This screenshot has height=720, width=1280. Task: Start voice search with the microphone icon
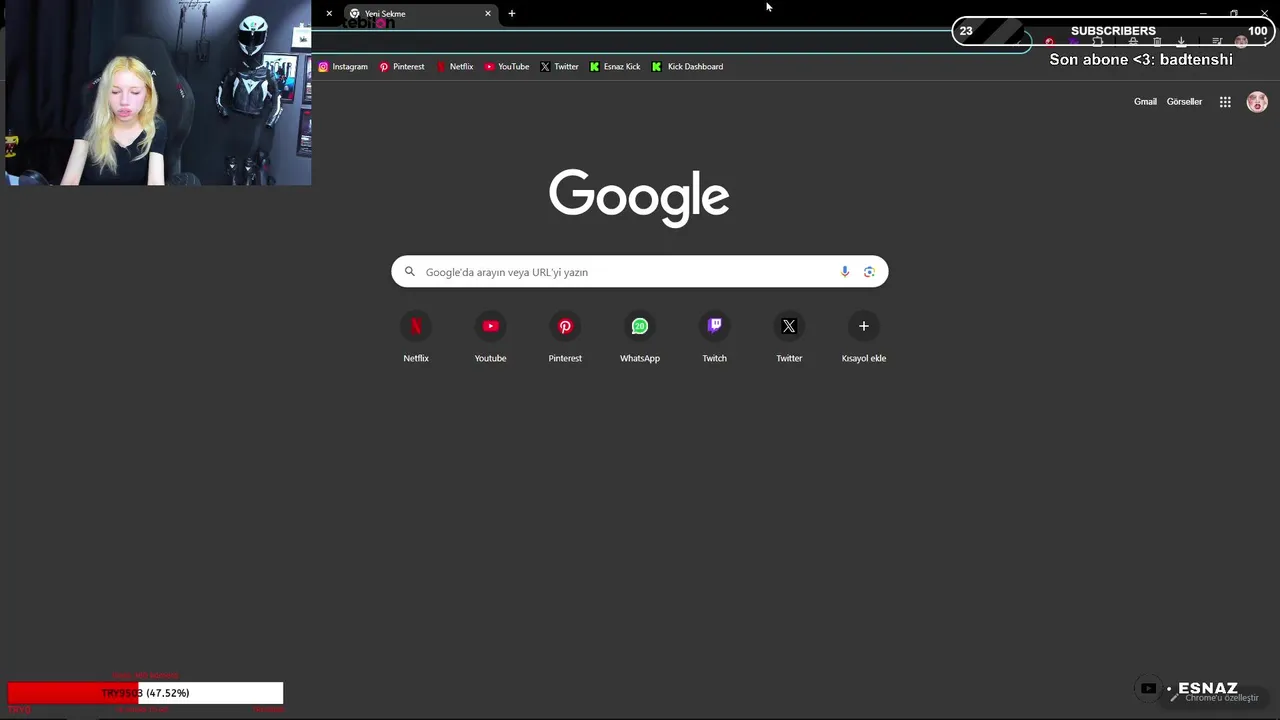click(845, 272)
